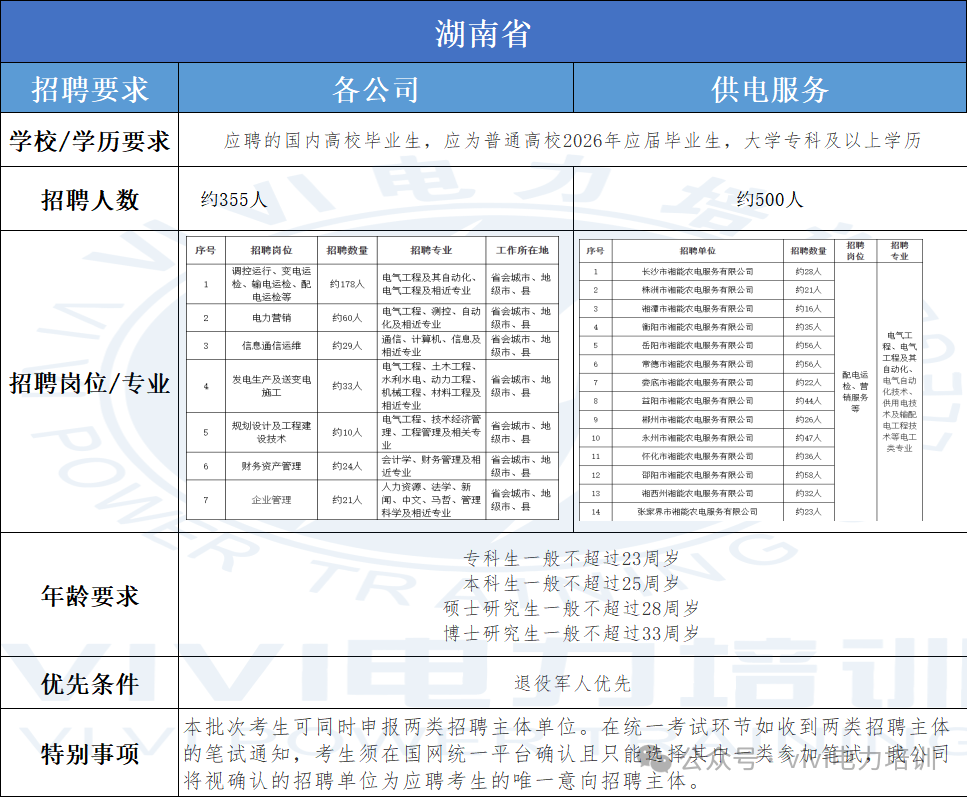967x797 pixels.
Task: Click 张家界市湘能农电服务有限公司 in the table
Action: [x=697, y=512]
